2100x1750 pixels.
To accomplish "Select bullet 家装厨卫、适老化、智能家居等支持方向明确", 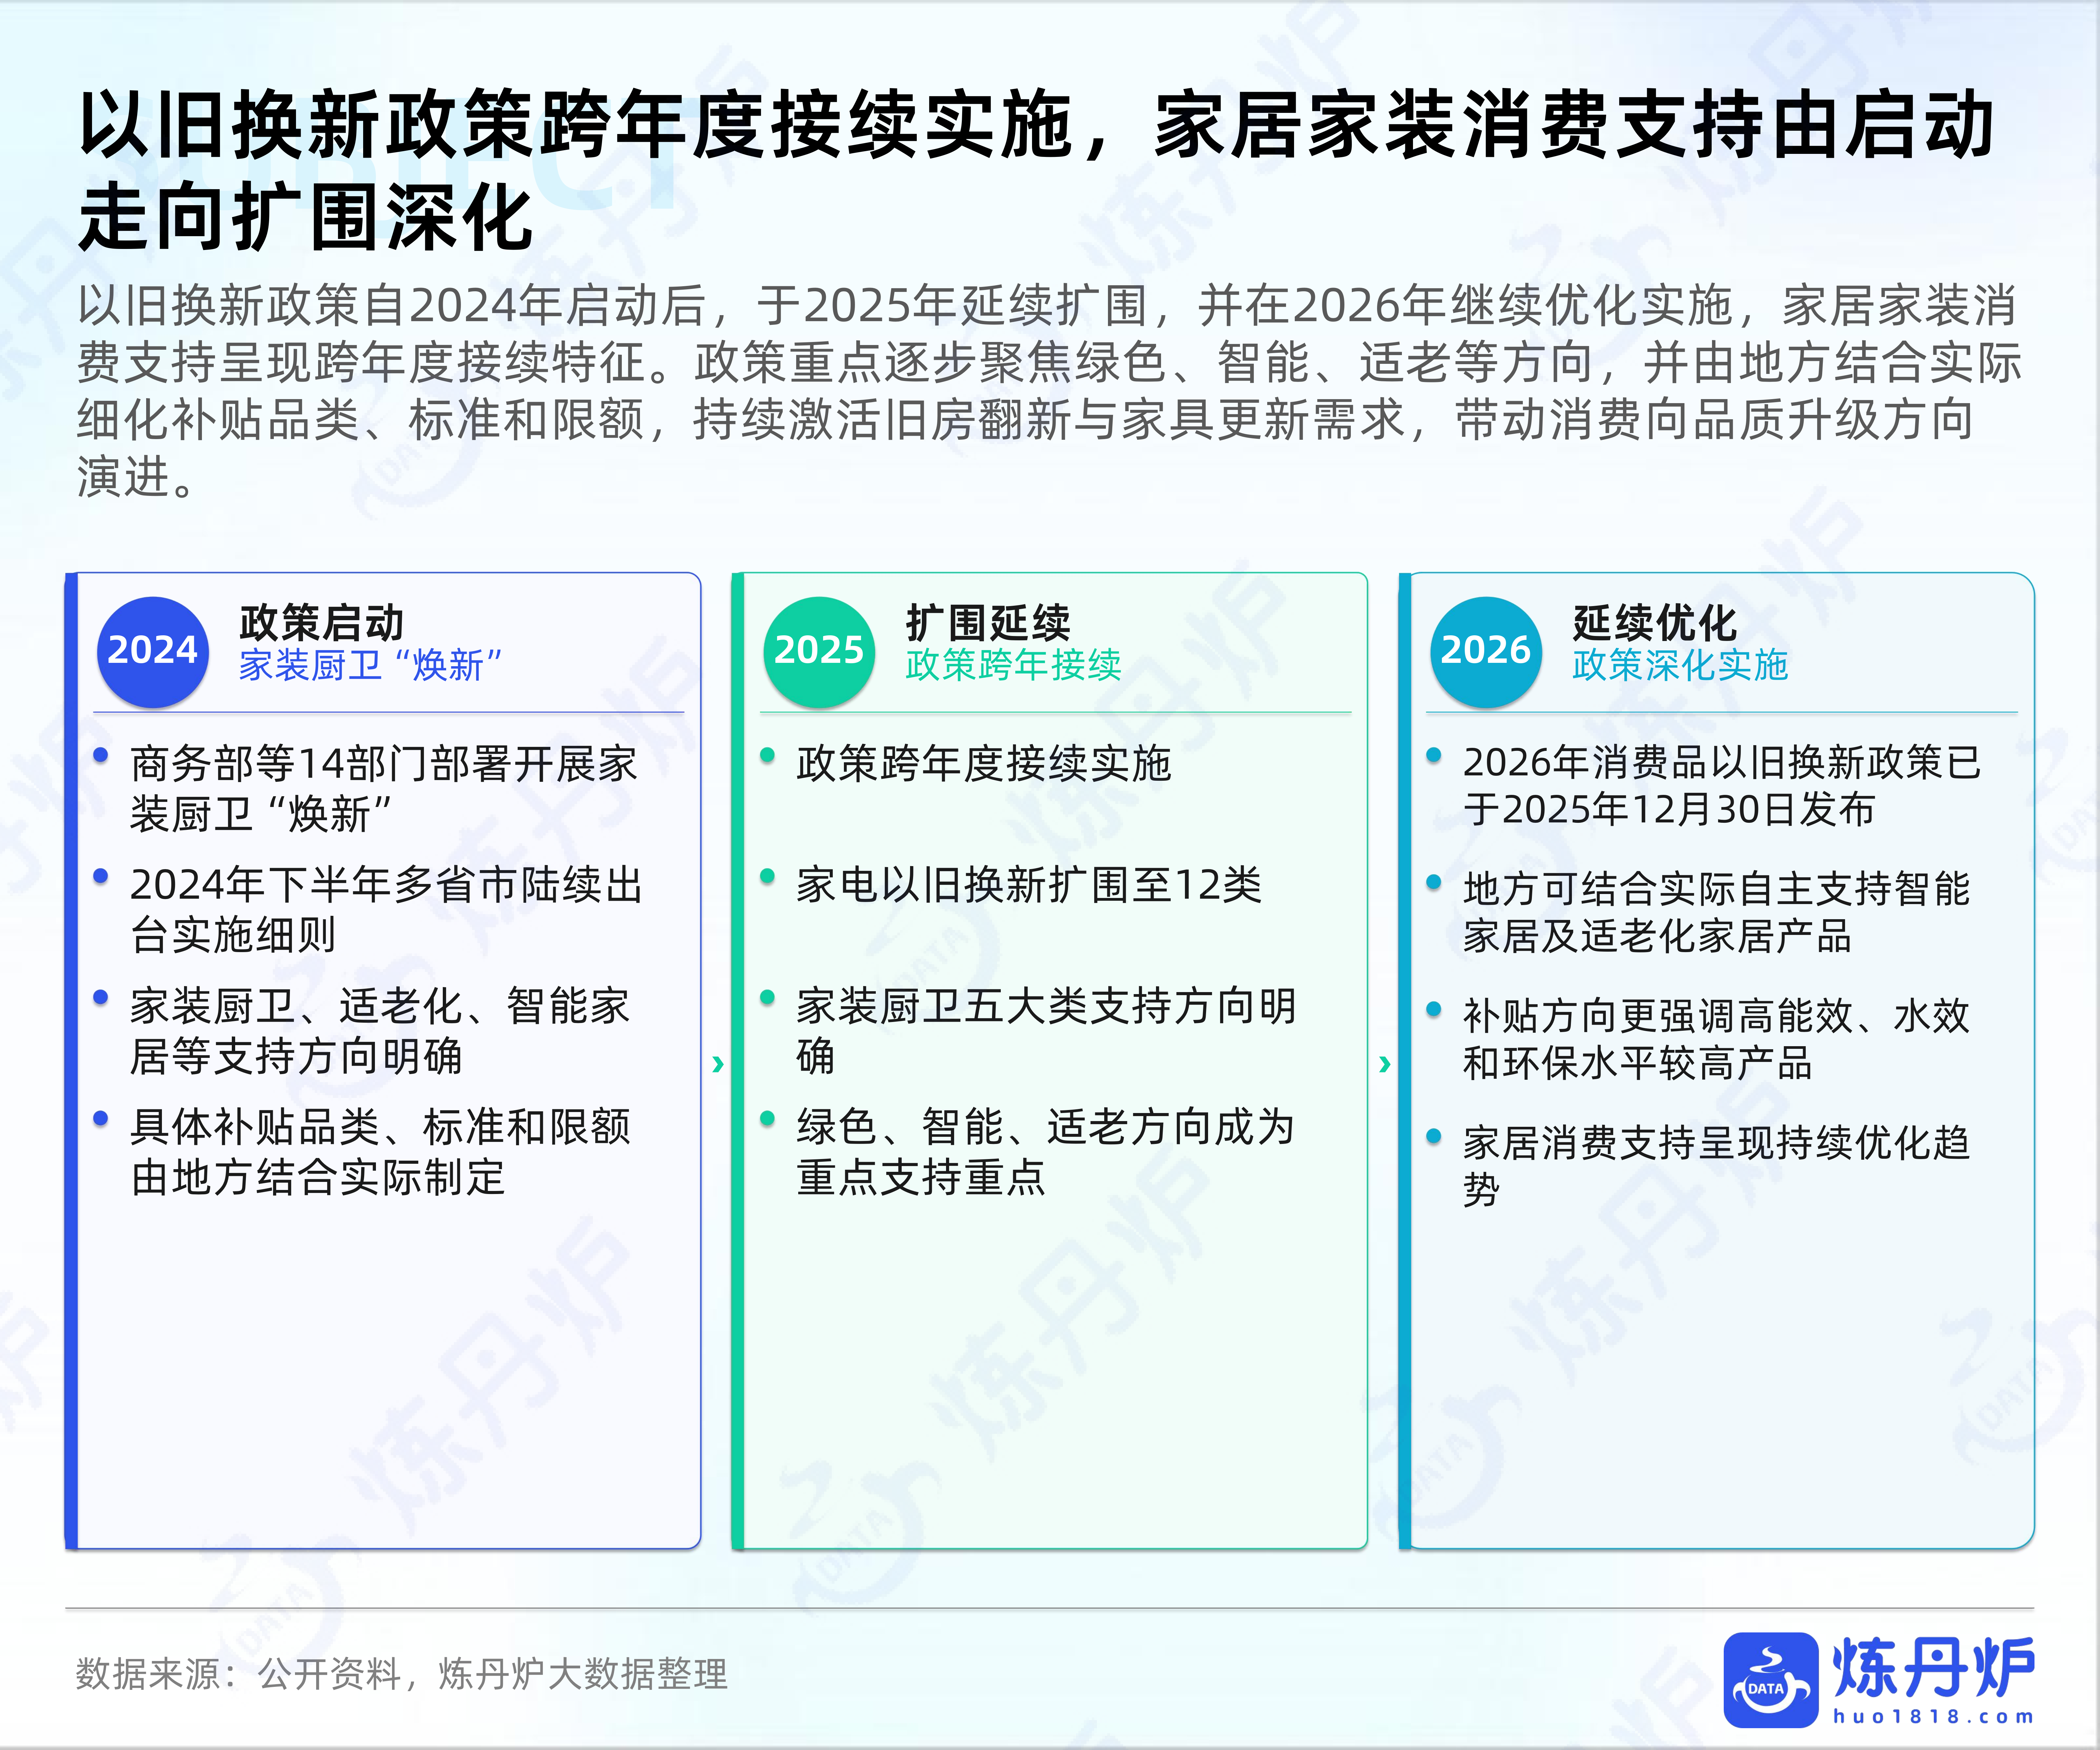I will tap(380, 1031).
